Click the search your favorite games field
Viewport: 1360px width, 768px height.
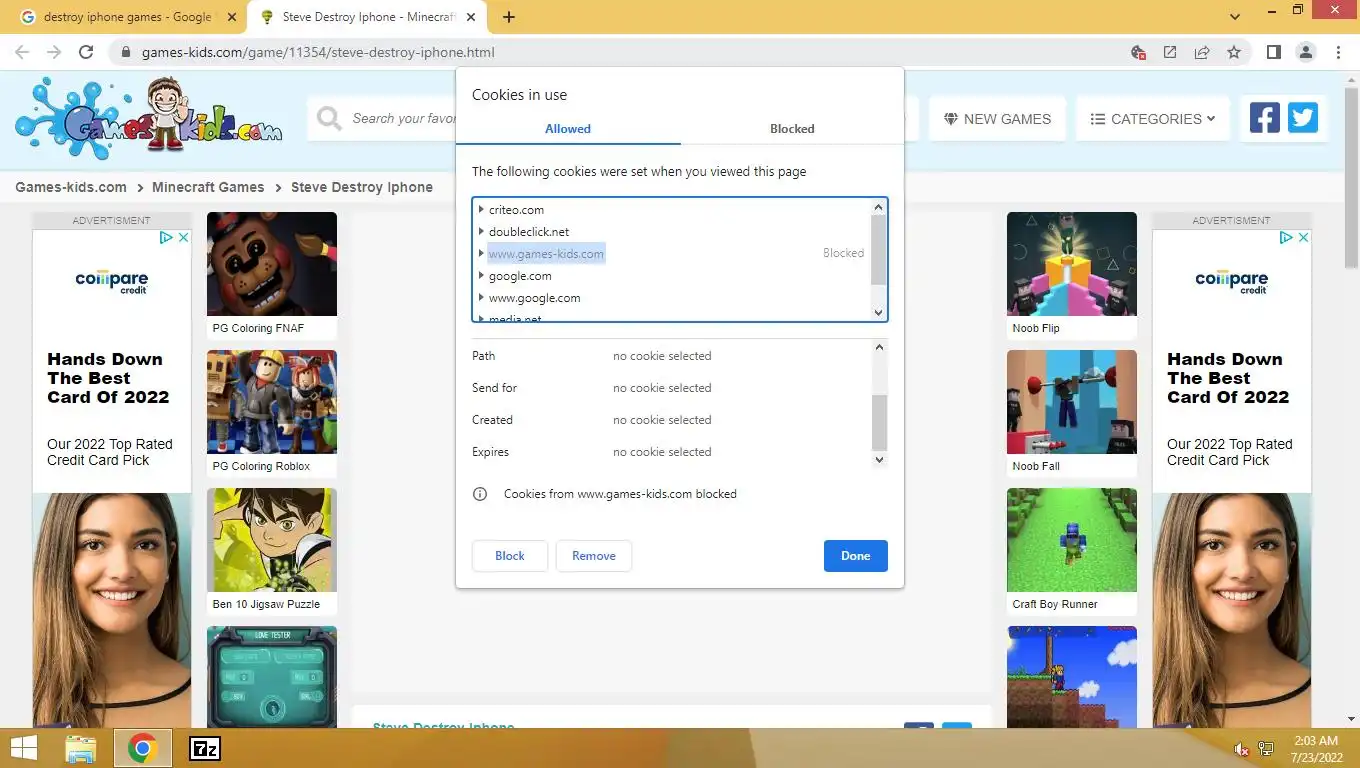point(404,119)
